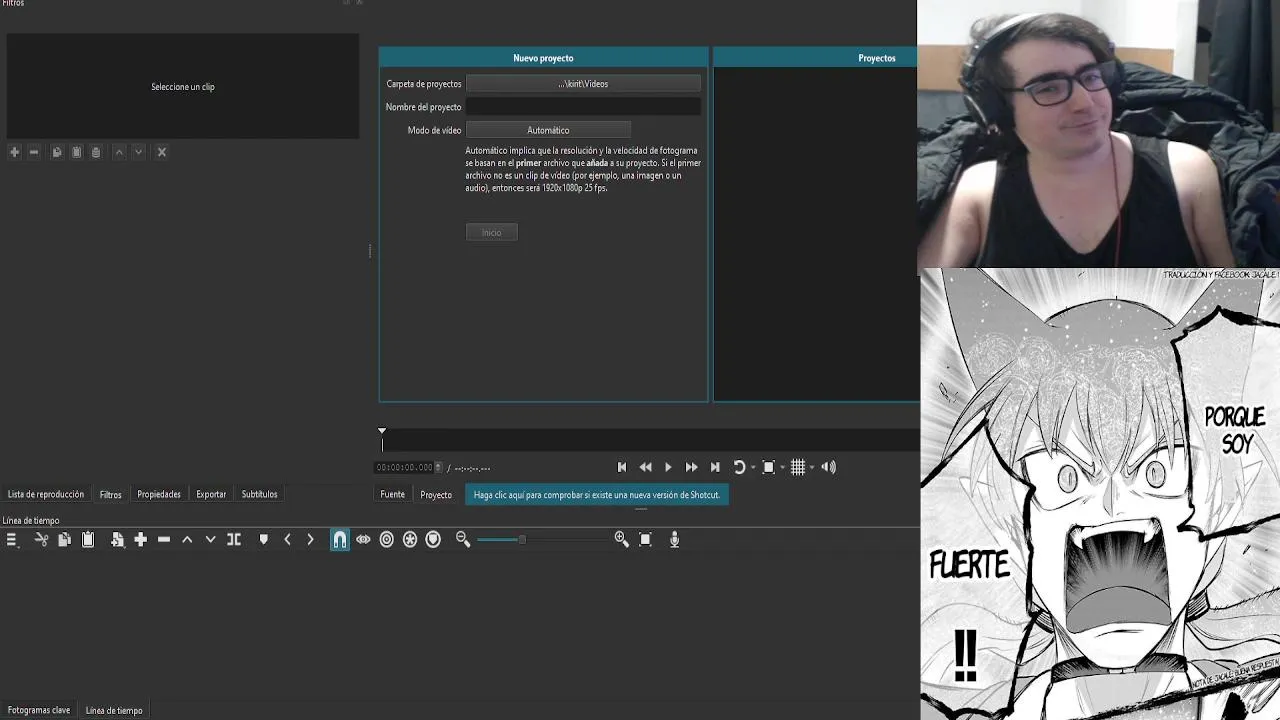This screenshot has height=720, width=1280.
Task: Click Zoom timeline to fit icon
Action: point(645,539)
